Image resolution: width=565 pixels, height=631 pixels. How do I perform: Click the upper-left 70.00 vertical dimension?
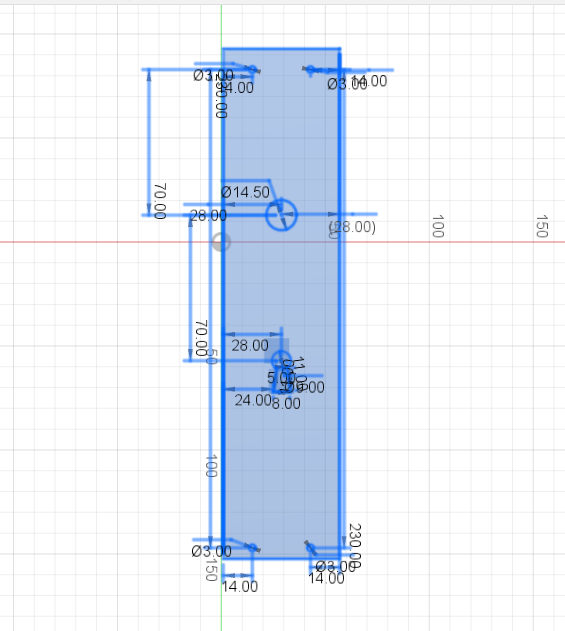(x=160, y=201)
